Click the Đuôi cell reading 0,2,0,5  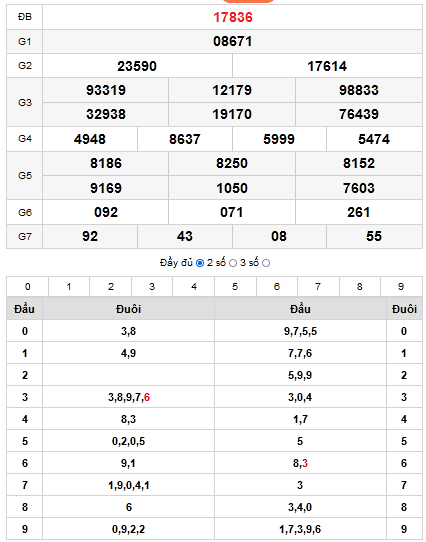129,441
